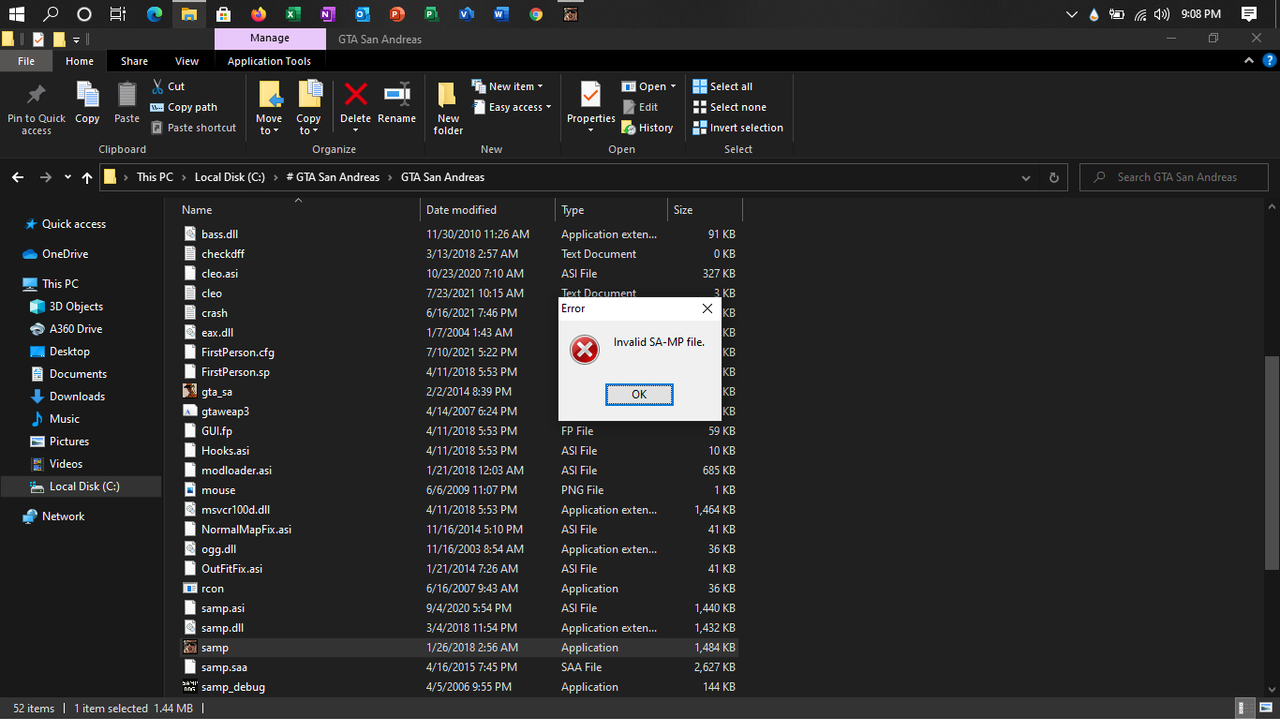Viewport: 1280px width, 720px height.
Task: Sort by Size column header
Action: tap(704, 210)
